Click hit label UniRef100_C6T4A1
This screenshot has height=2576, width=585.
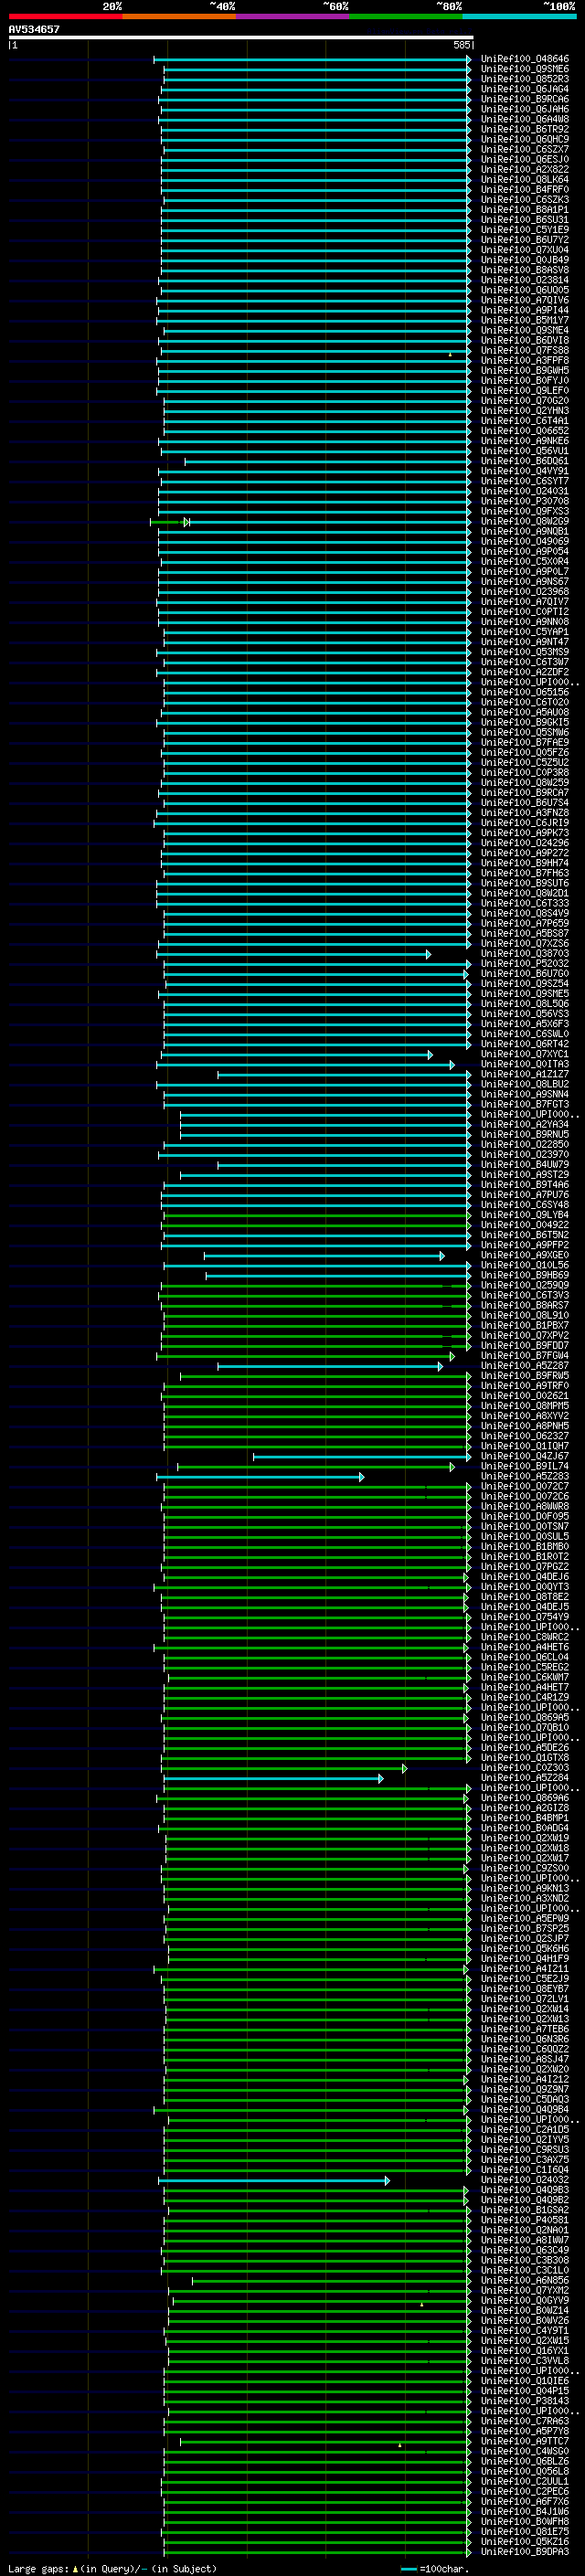[x=525, y=421]
